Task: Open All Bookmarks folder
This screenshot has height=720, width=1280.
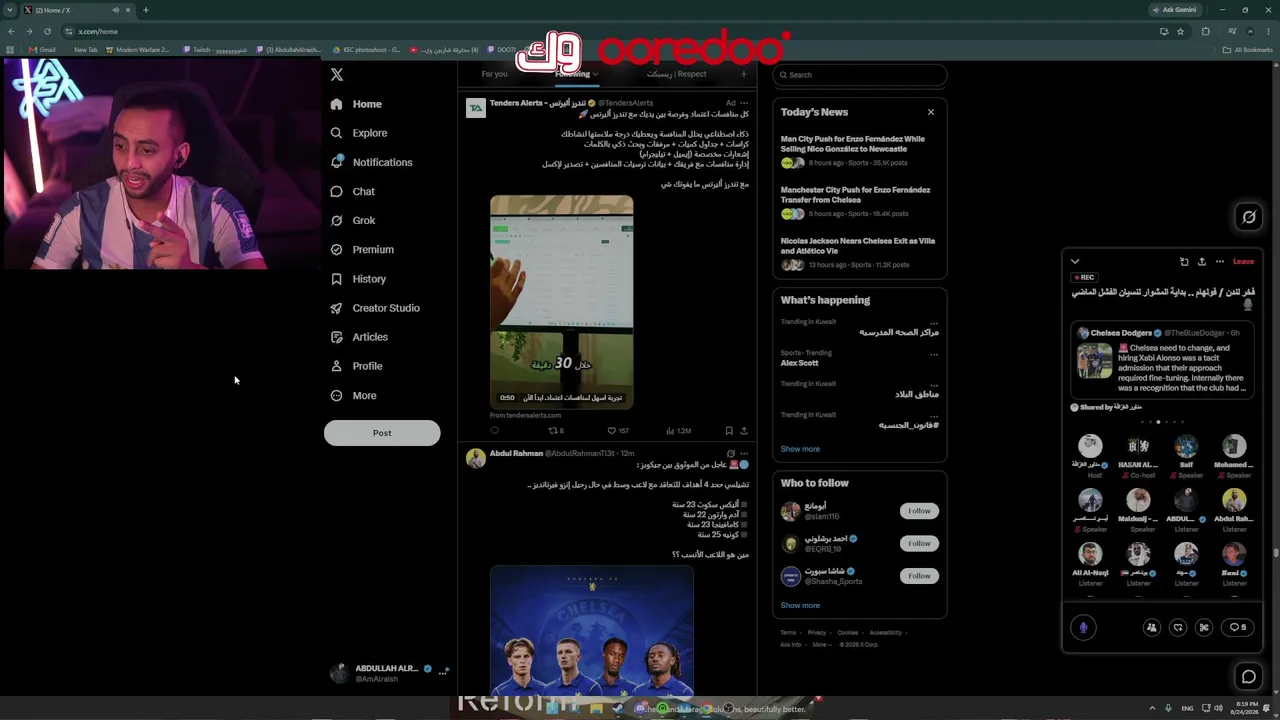Action: pos(1248,50)
